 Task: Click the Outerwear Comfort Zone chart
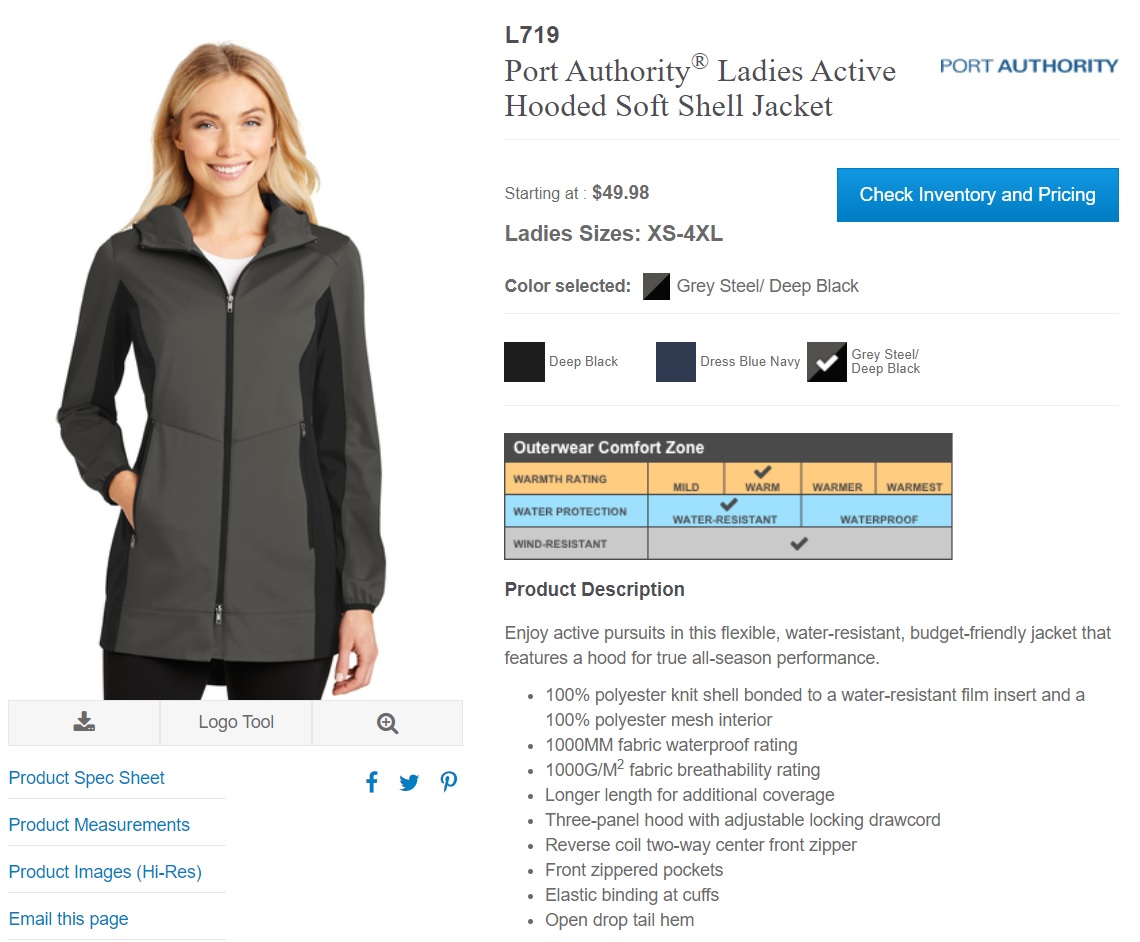[728, 496]
